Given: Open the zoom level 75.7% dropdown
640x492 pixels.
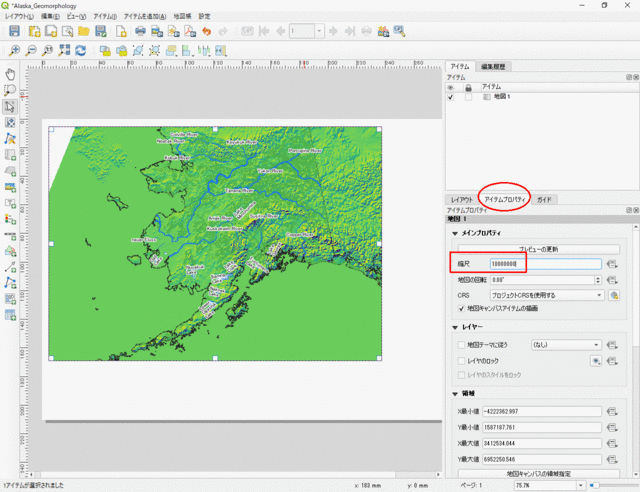Looking at the screenshot, I should tap(580, 485).
